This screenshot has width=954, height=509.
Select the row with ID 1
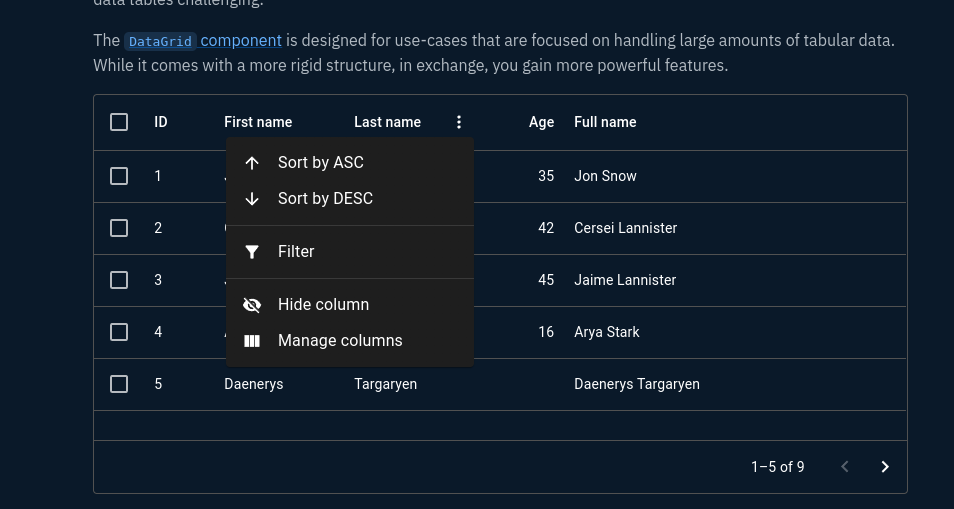point(119,176)
